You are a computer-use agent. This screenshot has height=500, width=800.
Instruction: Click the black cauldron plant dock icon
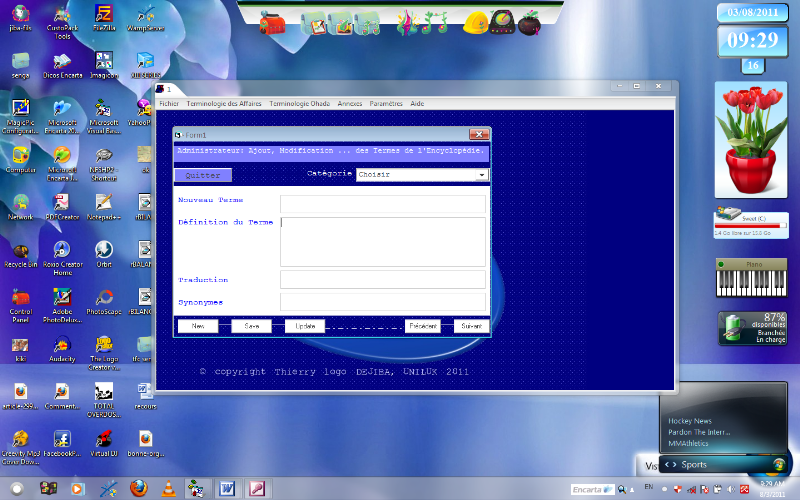point(529,23)
